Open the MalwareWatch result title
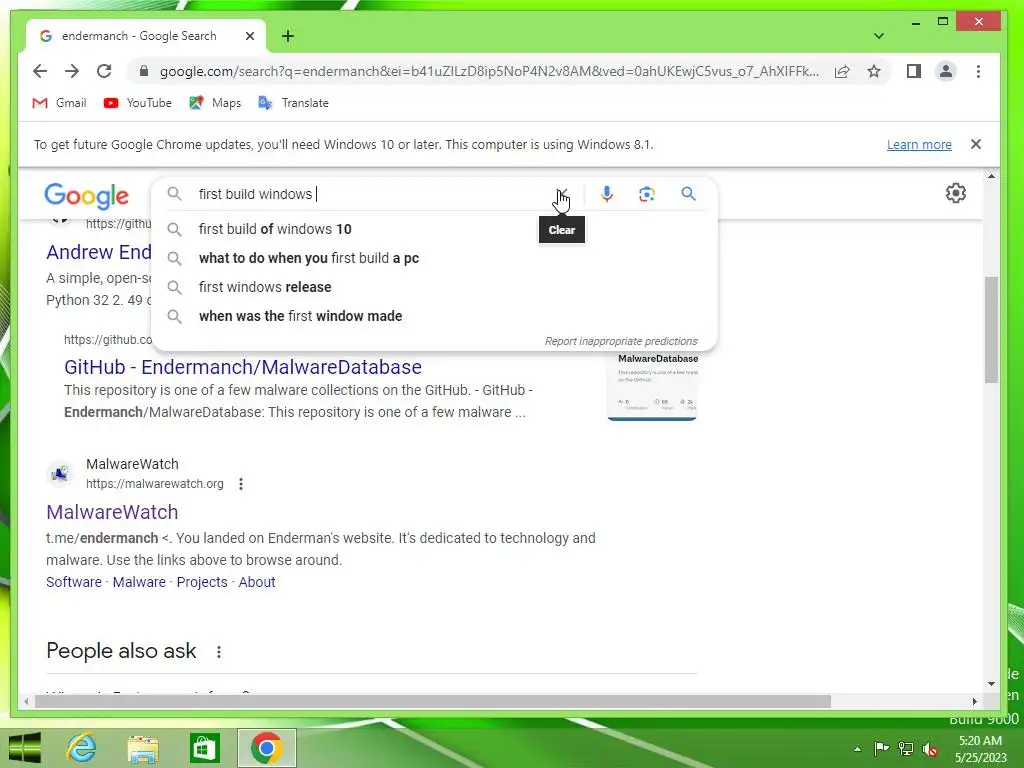The width and height of the screenshot is (1024, 768). point(112,512)
